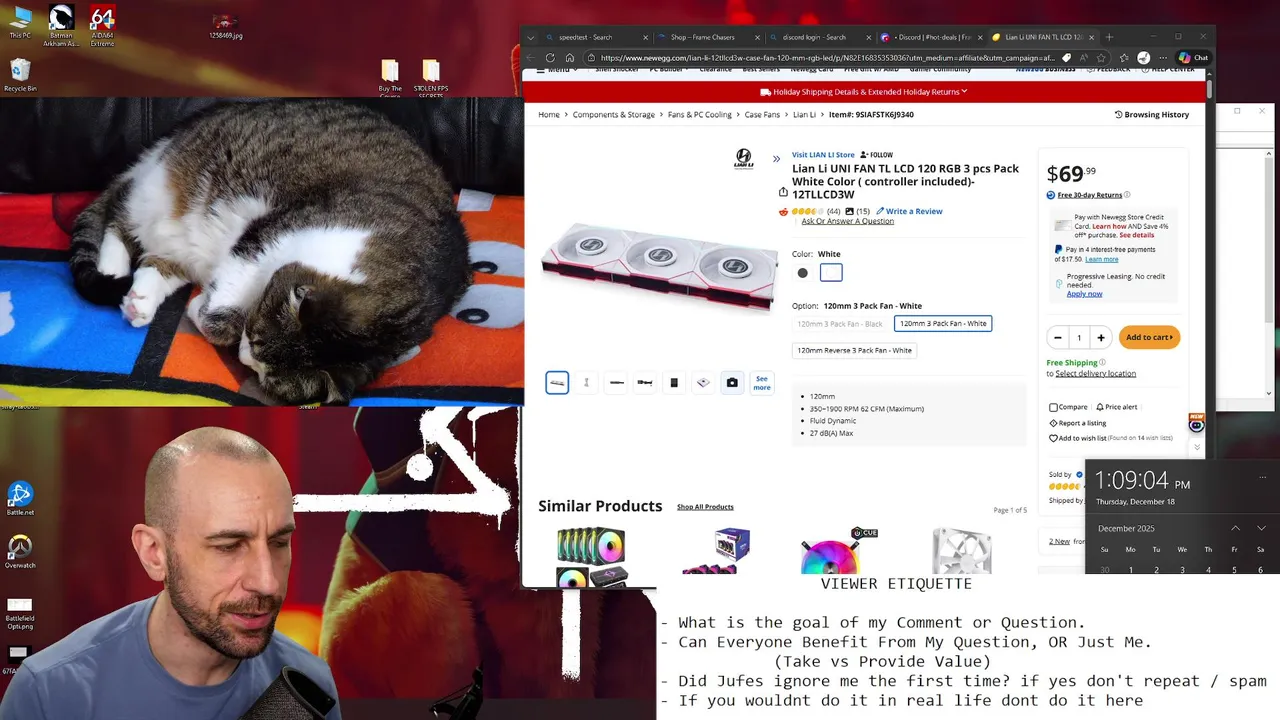Collapse sidebar double-chevron below chat widget

[x=1196, y=447]
